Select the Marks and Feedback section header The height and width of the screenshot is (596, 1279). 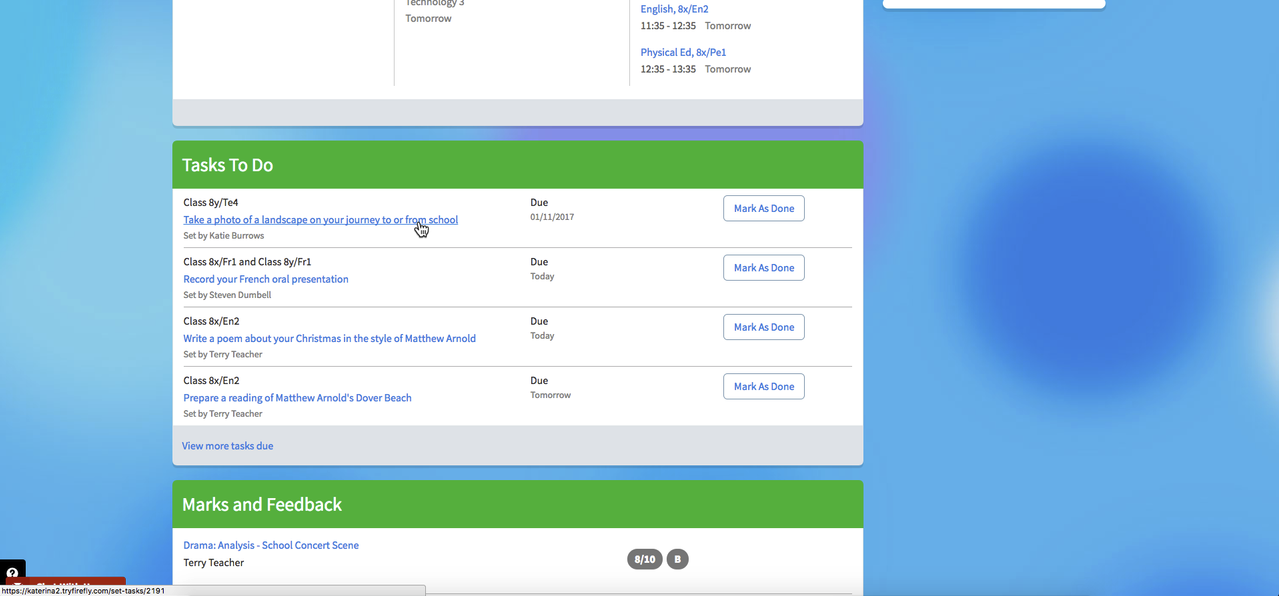tap(261, 504)
